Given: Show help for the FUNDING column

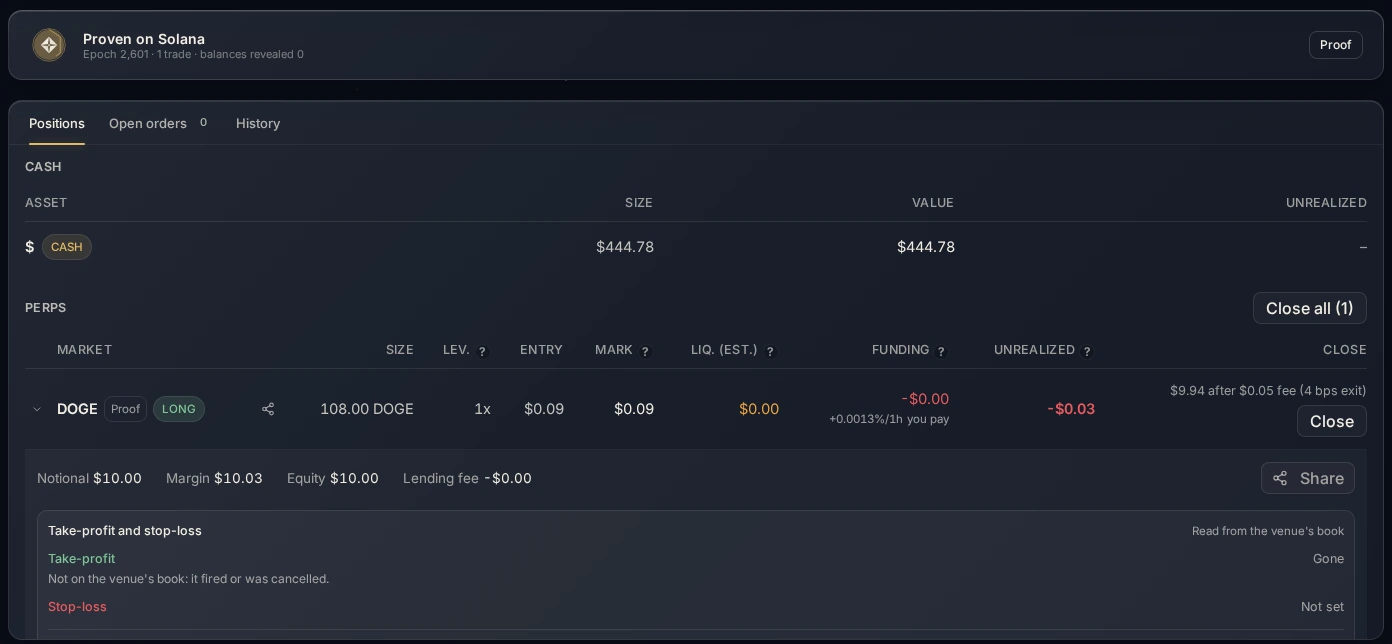Looking at the screenshot, I should pos(941,351).
